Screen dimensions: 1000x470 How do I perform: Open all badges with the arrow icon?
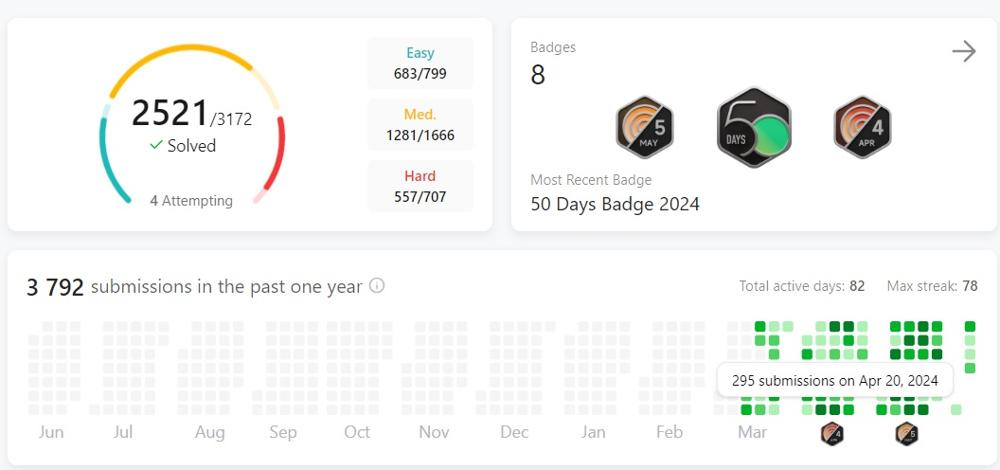coord(963,52)
